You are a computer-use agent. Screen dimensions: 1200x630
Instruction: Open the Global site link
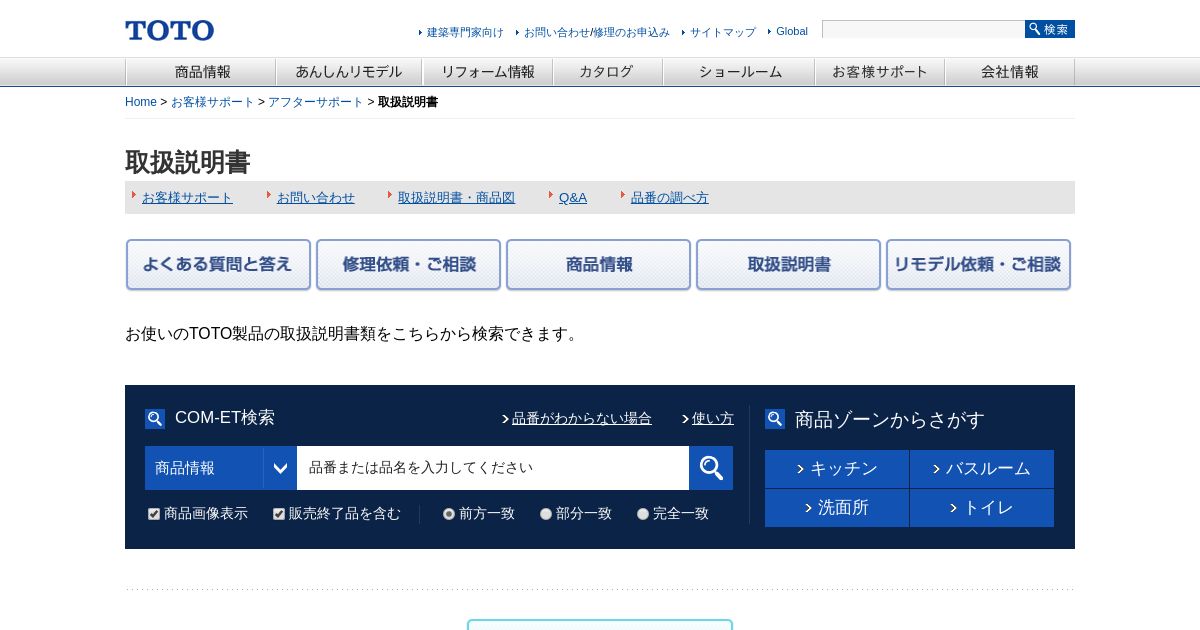coord(792,31)
